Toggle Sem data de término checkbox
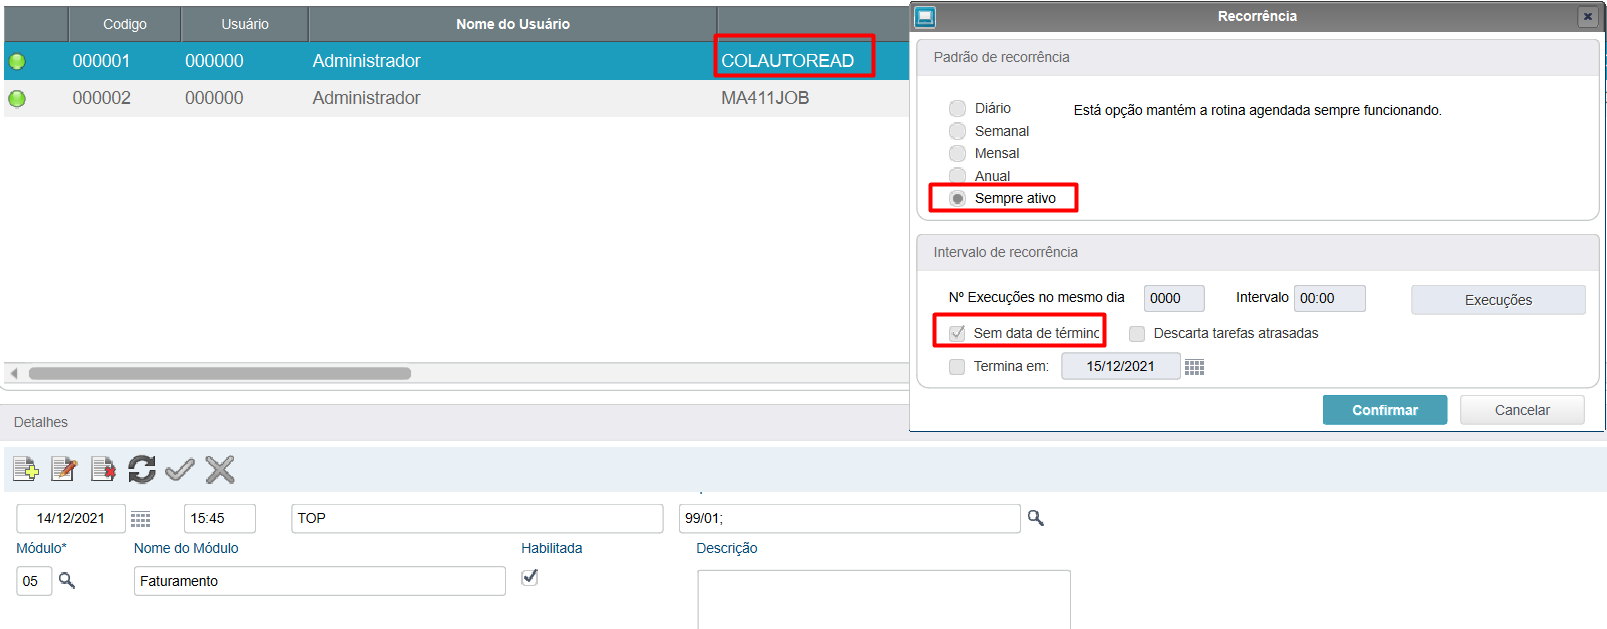1607x629 pixels. pyautogui.click(x=957, y=333)
